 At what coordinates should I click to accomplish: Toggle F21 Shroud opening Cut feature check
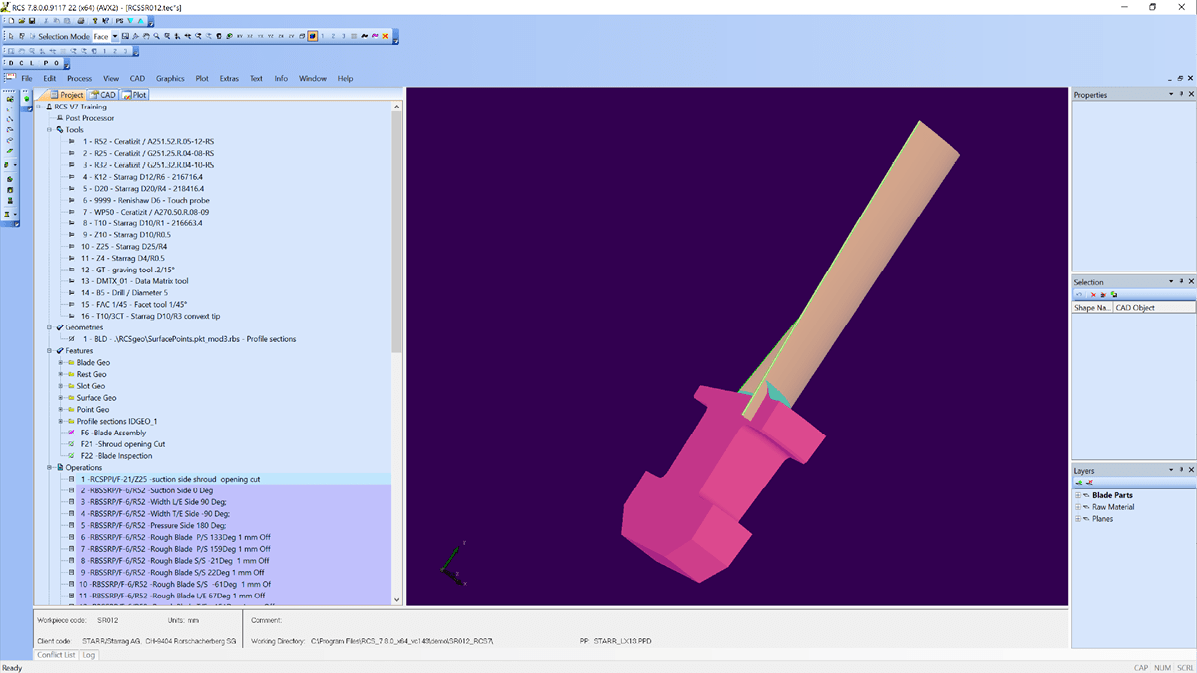tap(71, 444)
